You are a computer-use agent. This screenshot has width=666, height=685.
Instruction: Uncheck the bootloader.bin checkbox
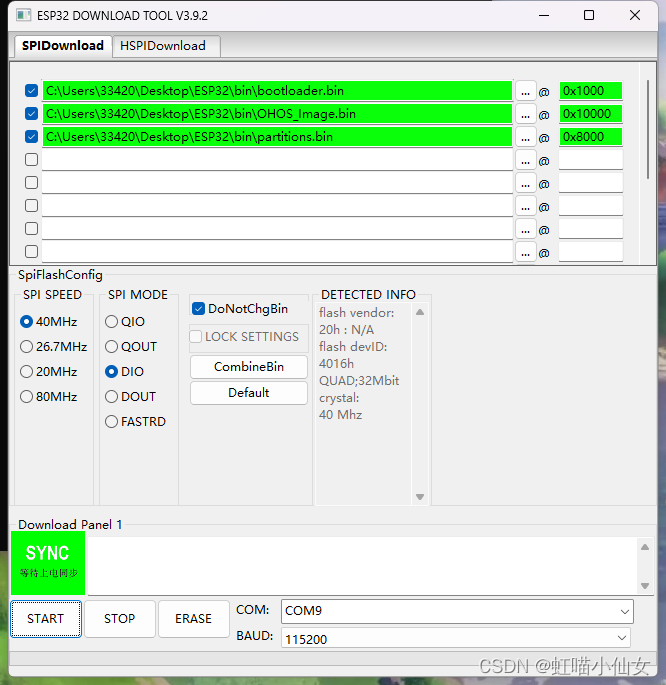pyautogui.click(x=31, y=91)
